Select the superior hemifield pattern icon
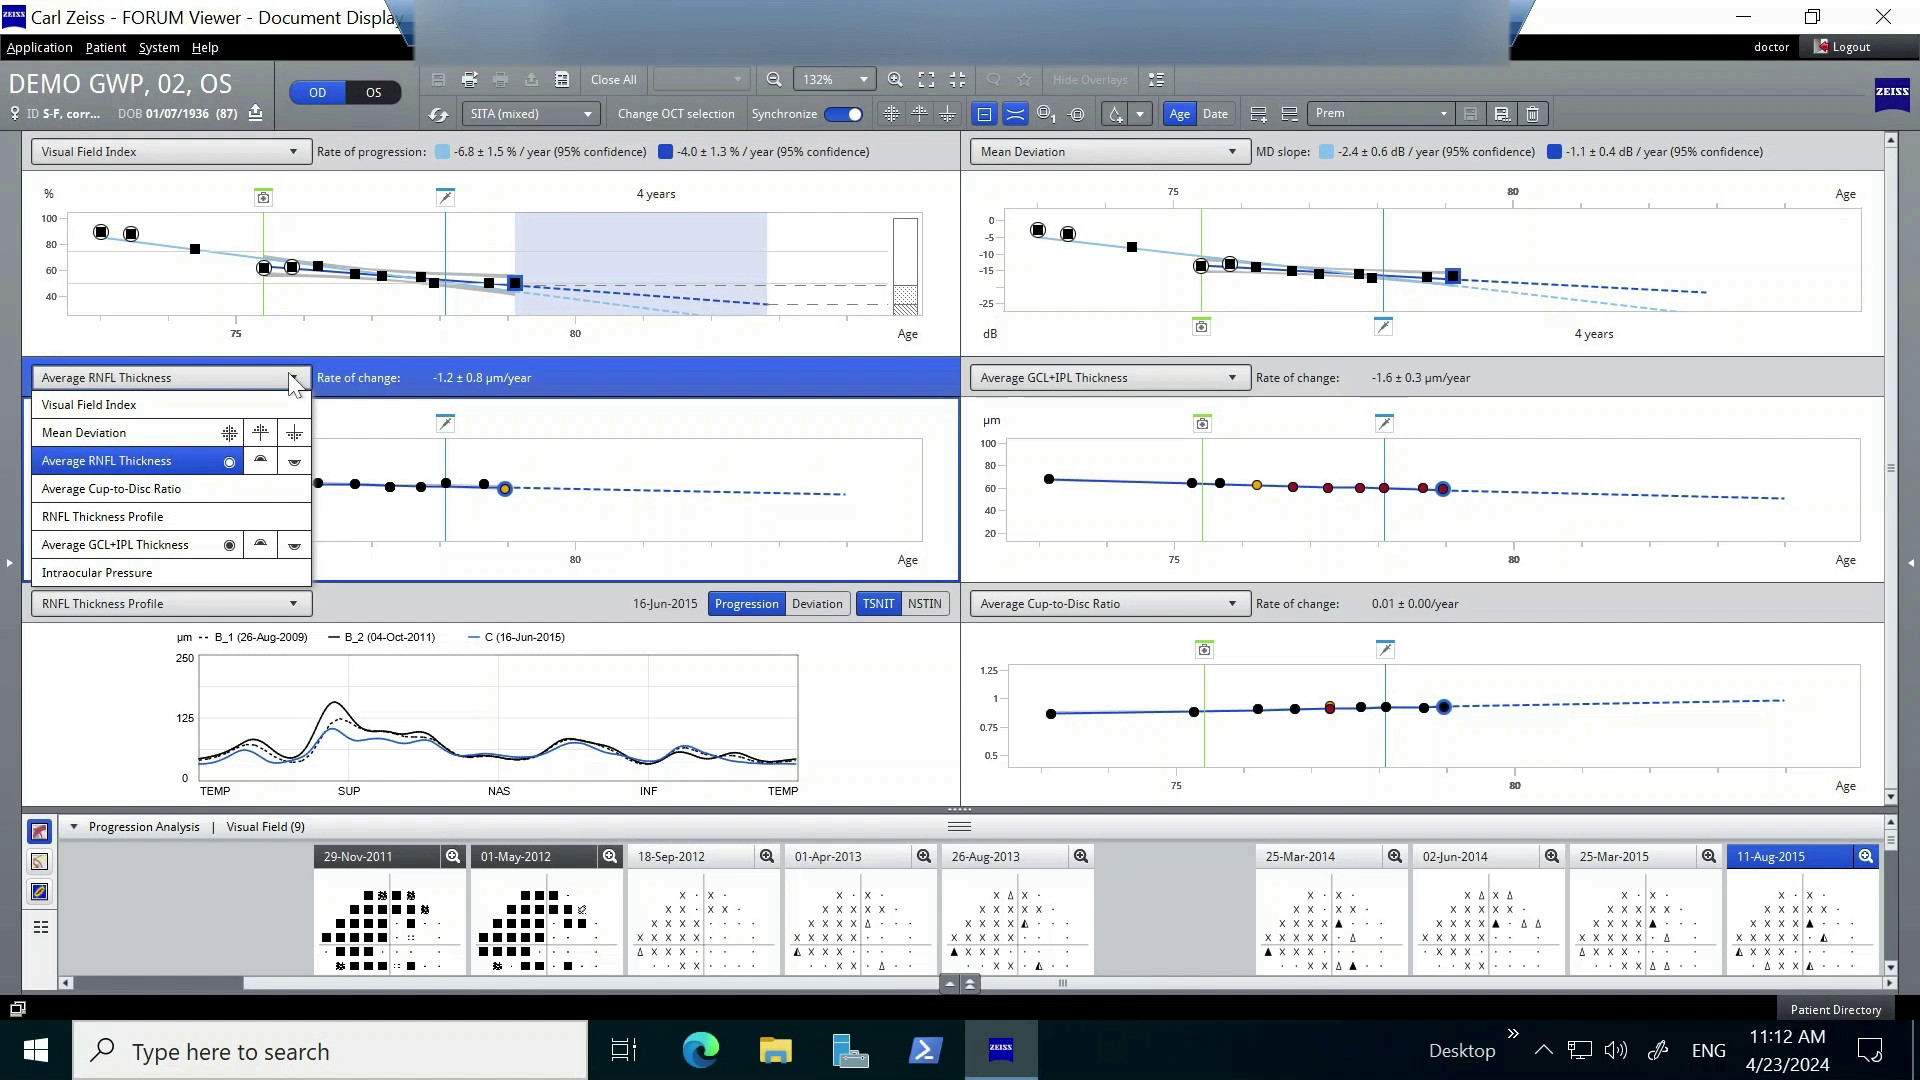Image resolution: width=1920 pixels, height=1080 pixels. (919, 114)
